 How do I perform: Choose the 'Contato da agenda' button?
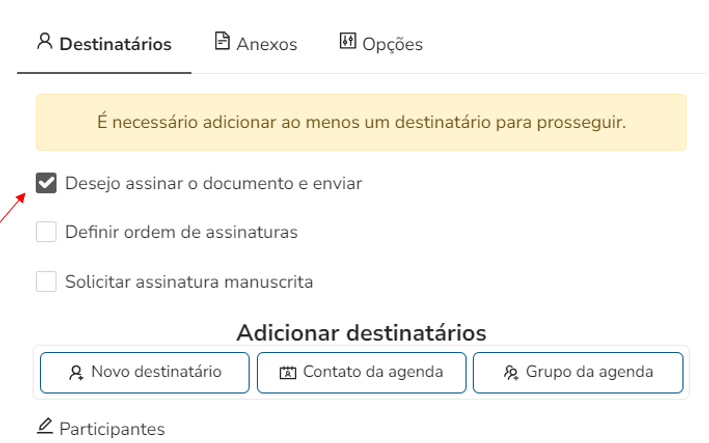[x=361, y=373]
